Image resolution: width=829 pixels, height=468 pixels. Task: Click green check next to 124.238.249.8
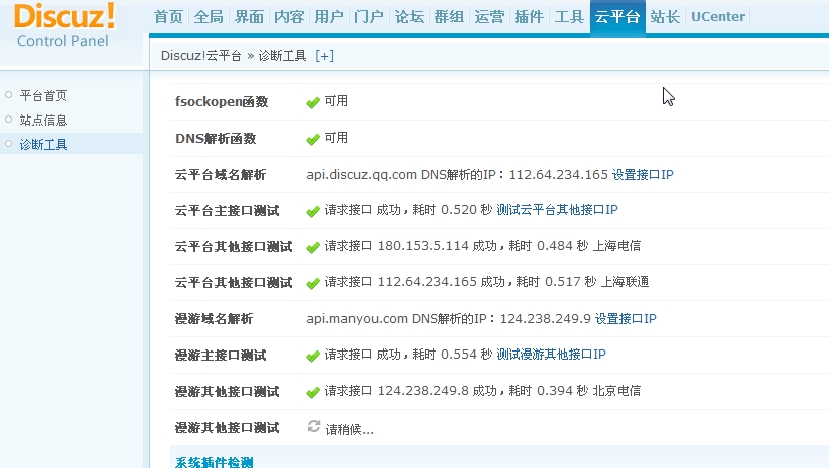pyautogui.click(x=313, y=392)
